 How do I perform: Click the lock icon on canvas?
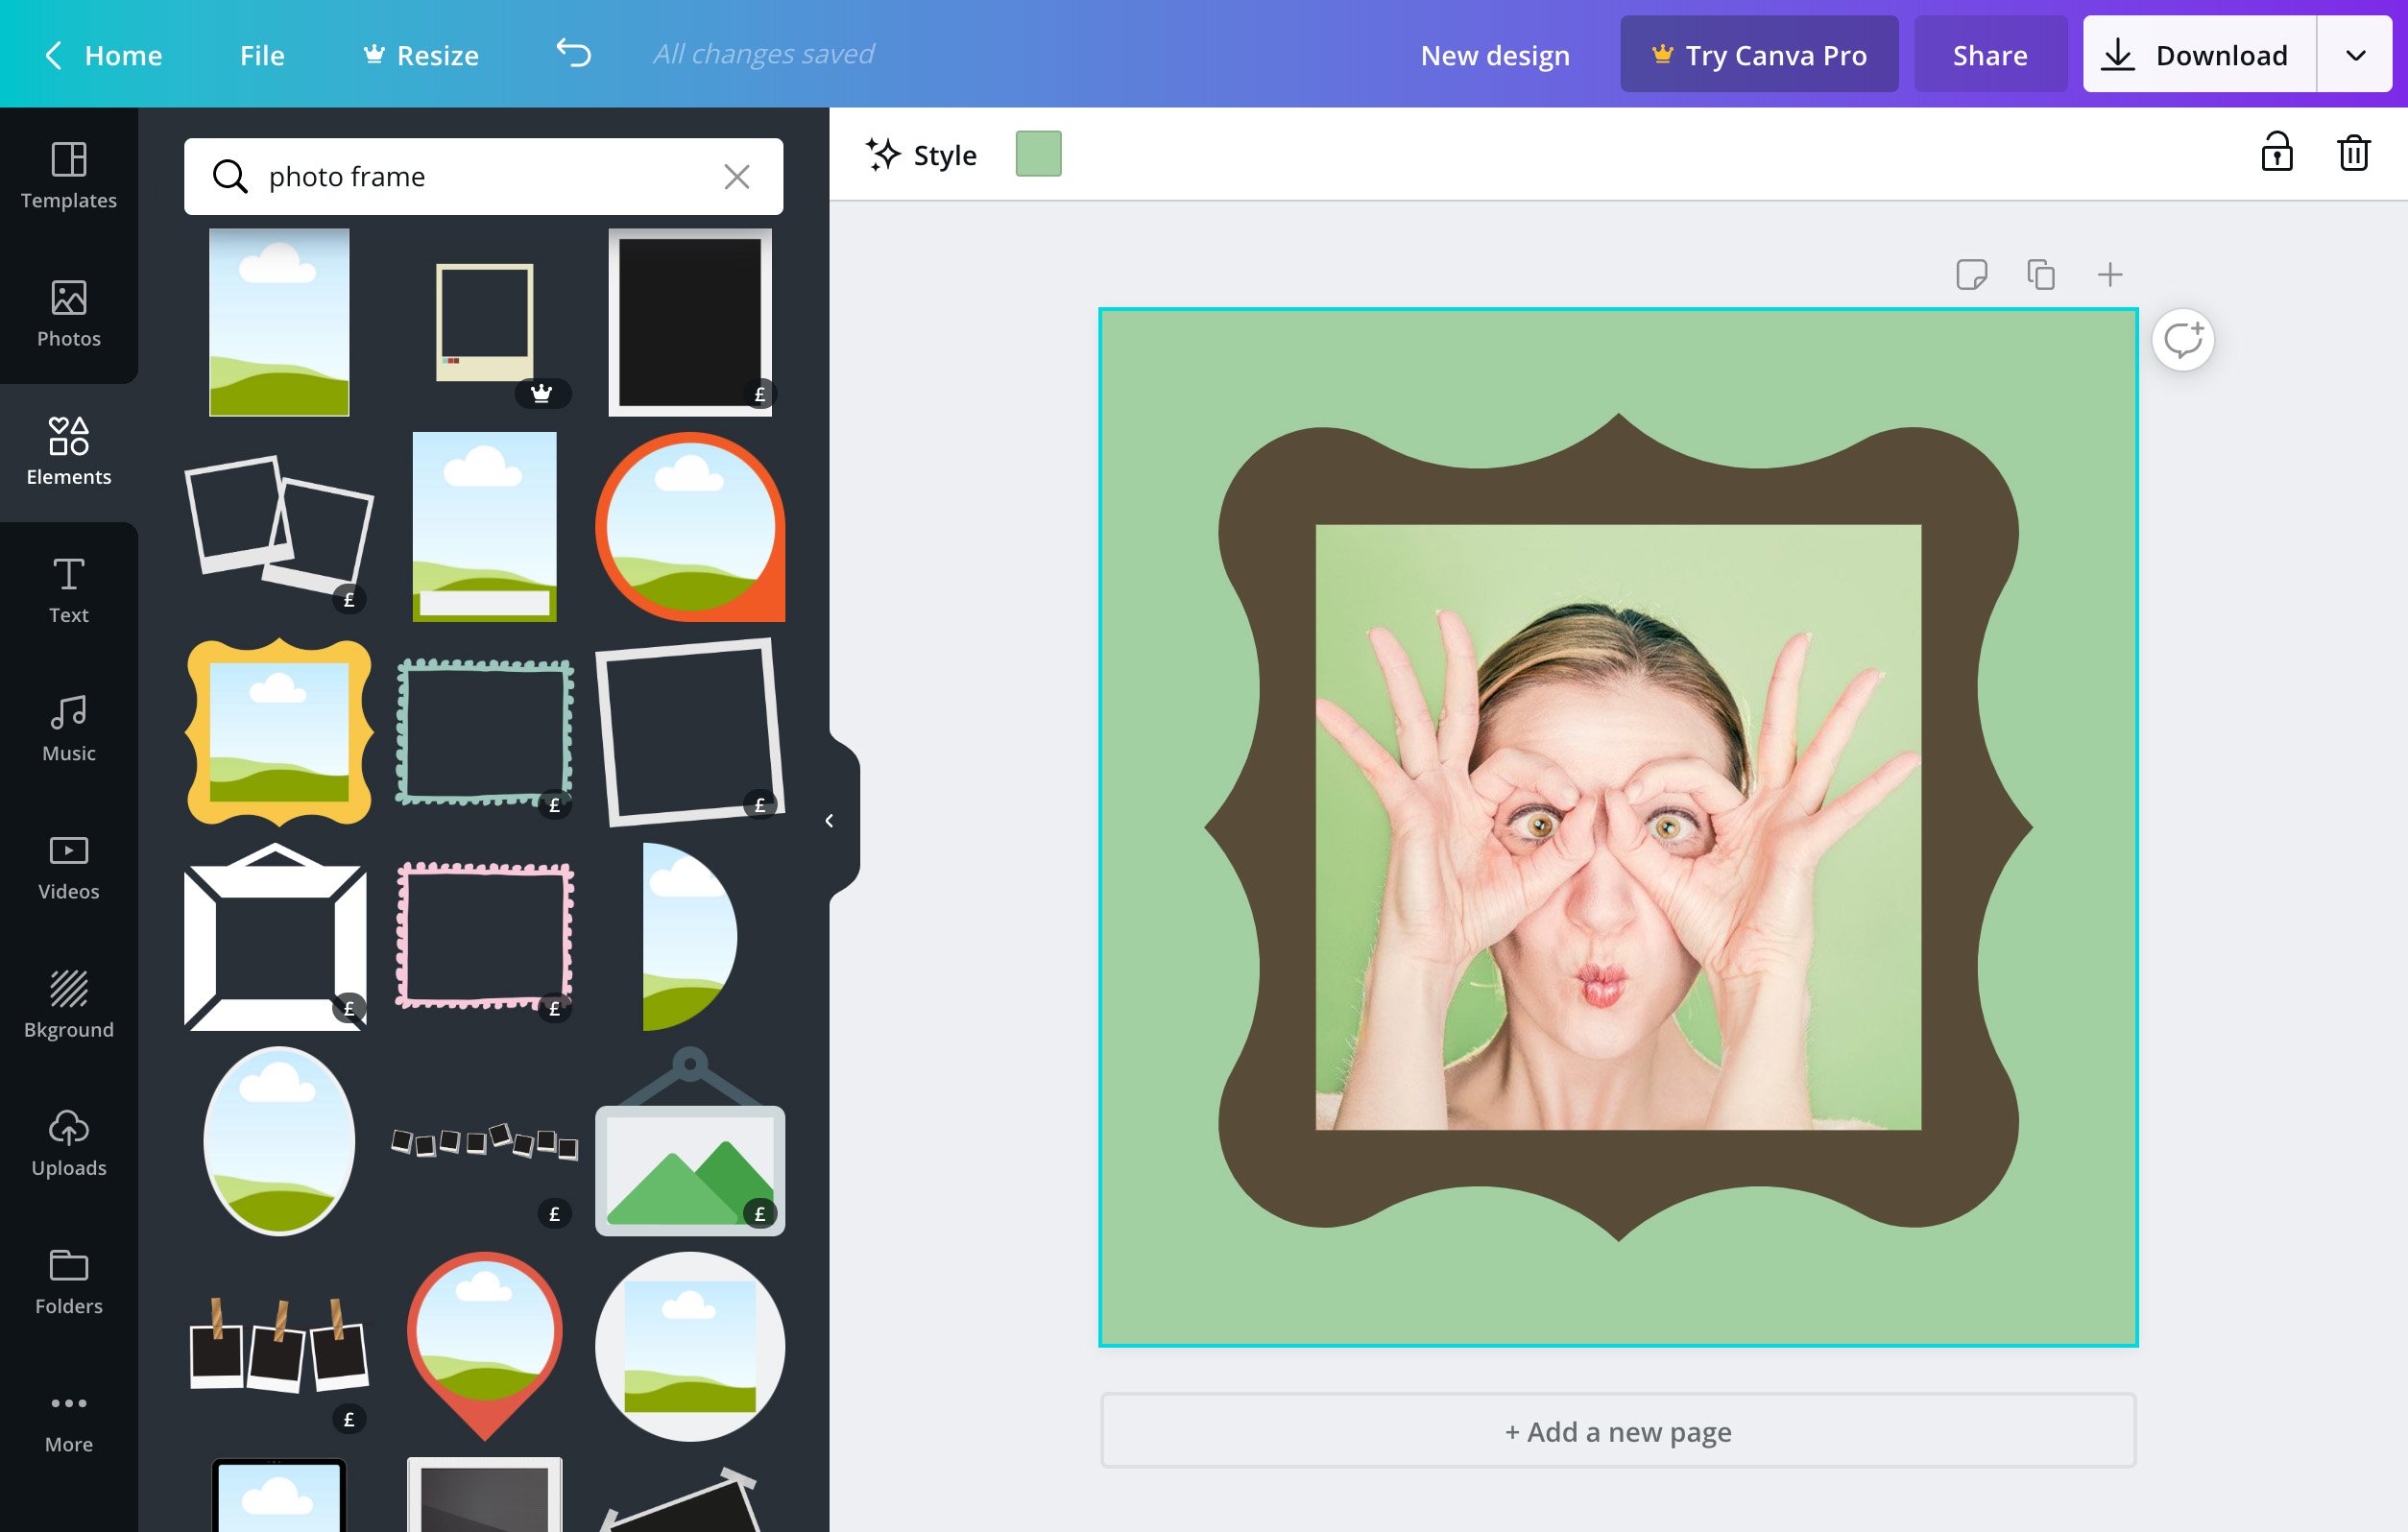2276,153
